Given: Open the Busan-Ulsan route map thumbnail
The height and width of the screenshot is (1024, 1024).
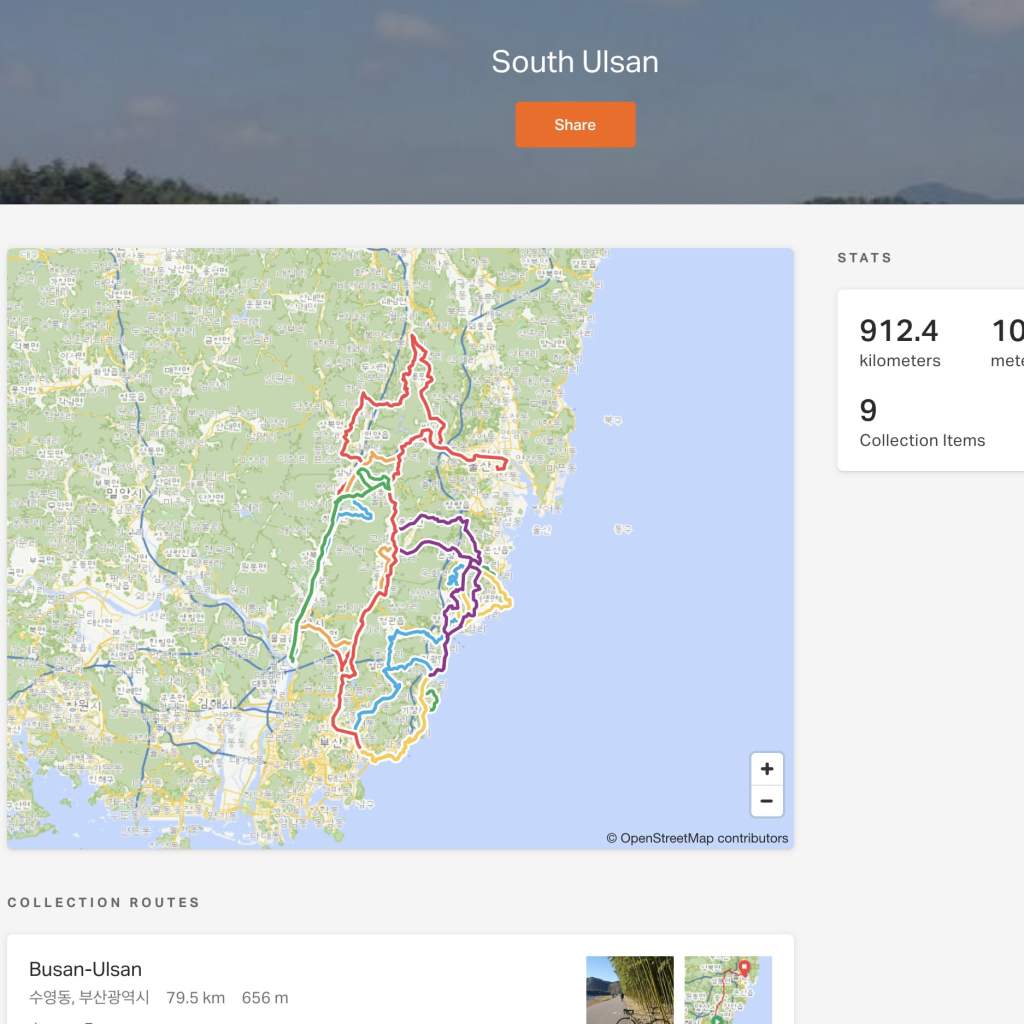Looking at the screenshot, I should (x=728, y=989).
